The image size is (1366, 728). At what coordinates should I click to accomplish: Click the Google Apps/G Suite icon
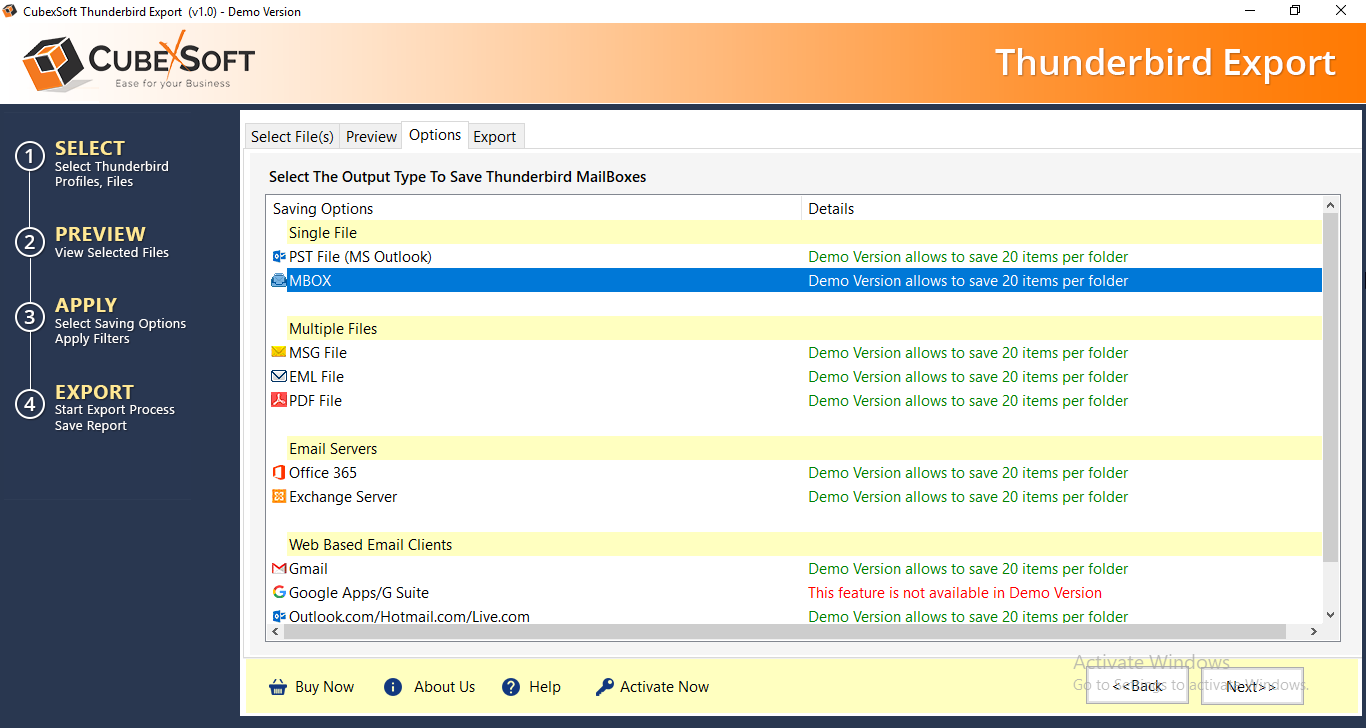click(279, 593)
